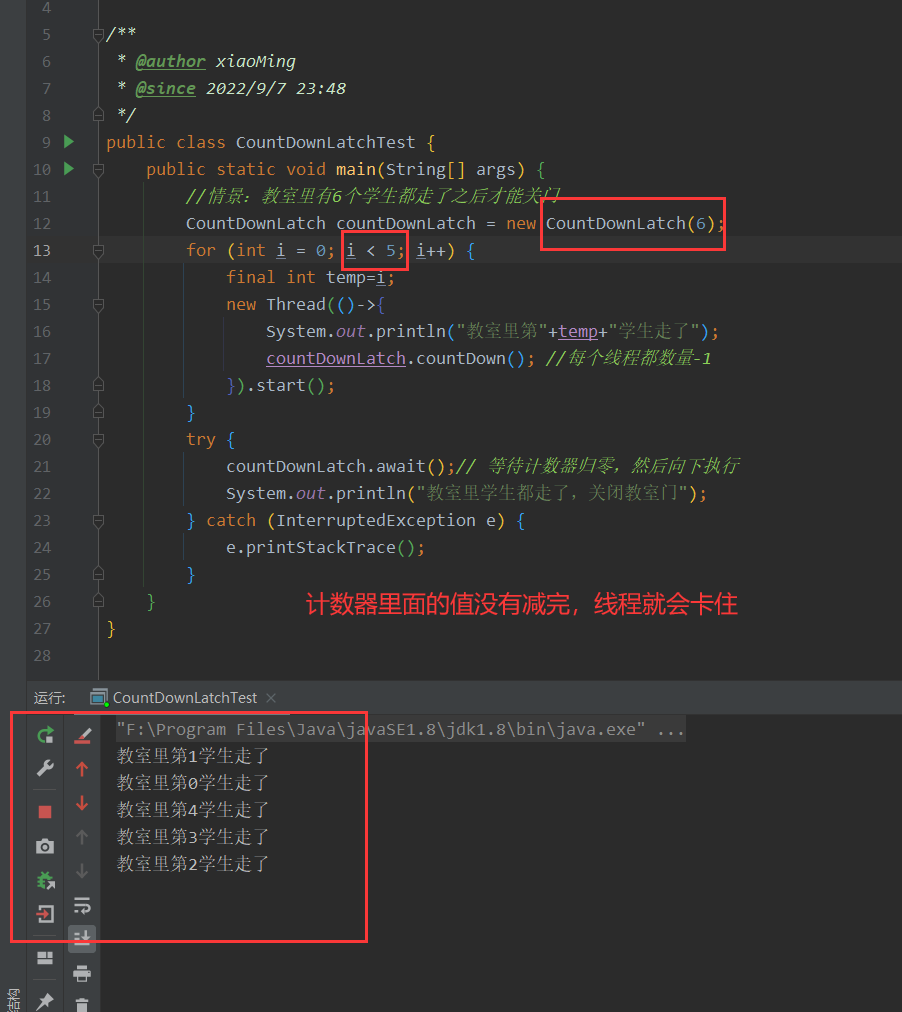Click 'InterruptedException' in the catch clause
Viewport: 902px width, 1012px height.
pos(376,520)
